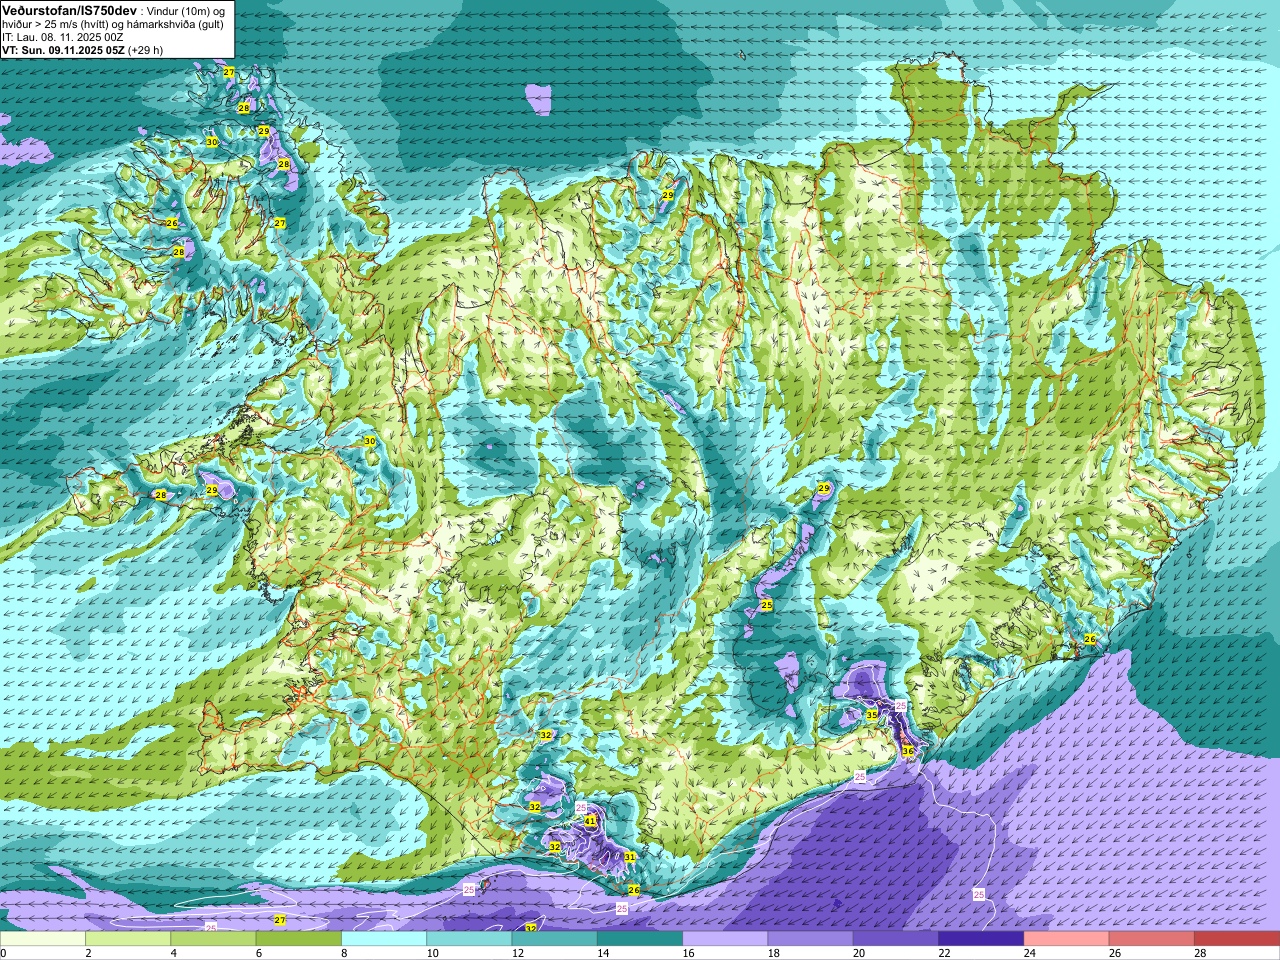
Task: Select the yellow '36' gust label on the map
Action: (x=908, y=750)
